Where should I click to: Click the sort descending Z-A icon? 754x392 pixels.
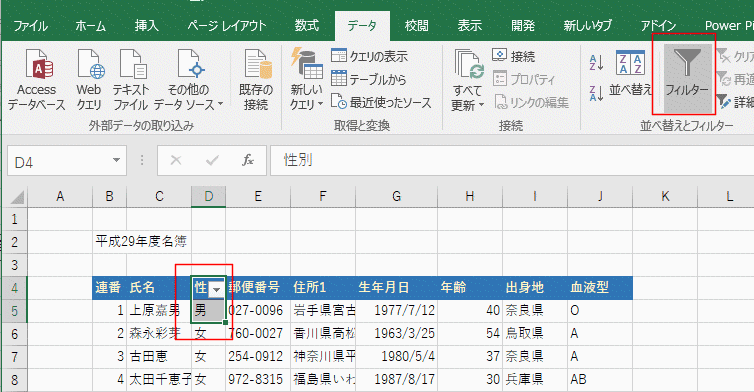point(596,92)
